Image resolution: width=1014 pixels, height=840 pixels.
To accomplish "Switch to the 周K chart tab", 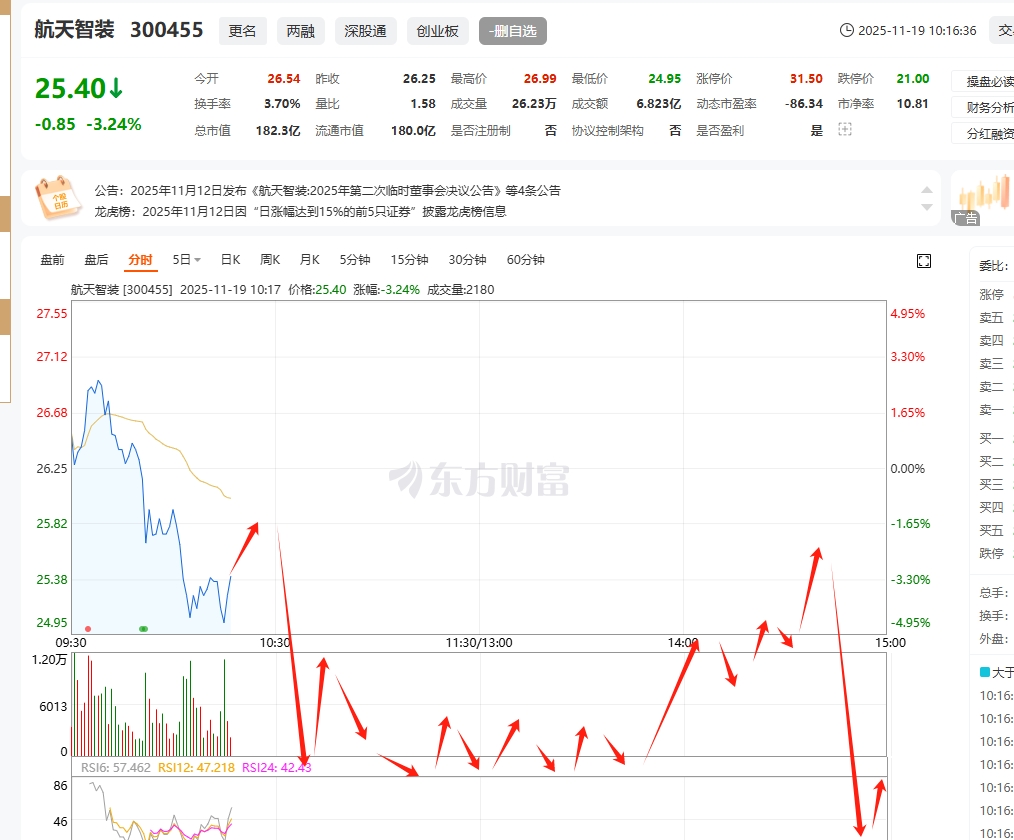I will [270, 259].
